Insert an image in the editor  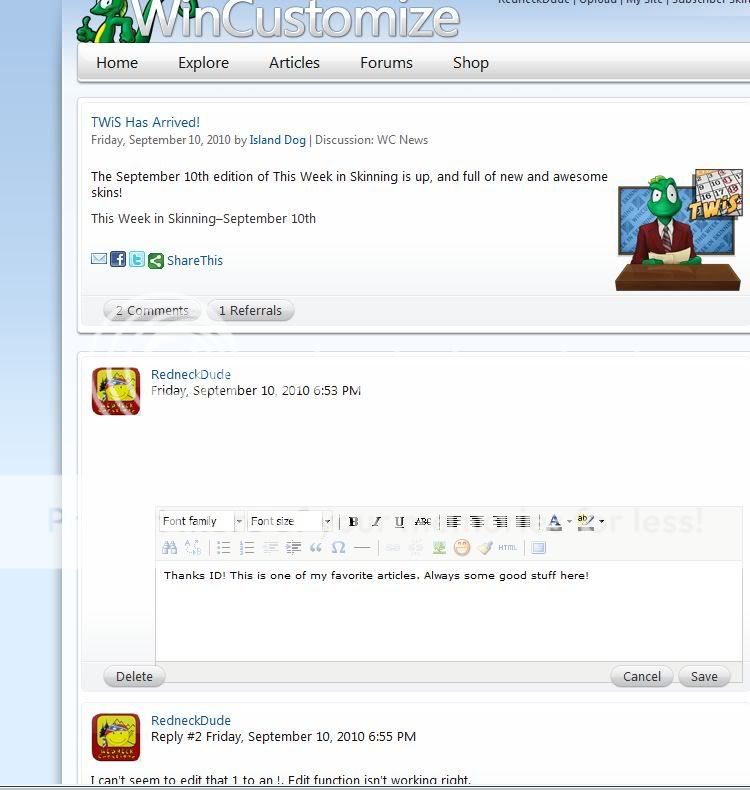coord(439,547)
